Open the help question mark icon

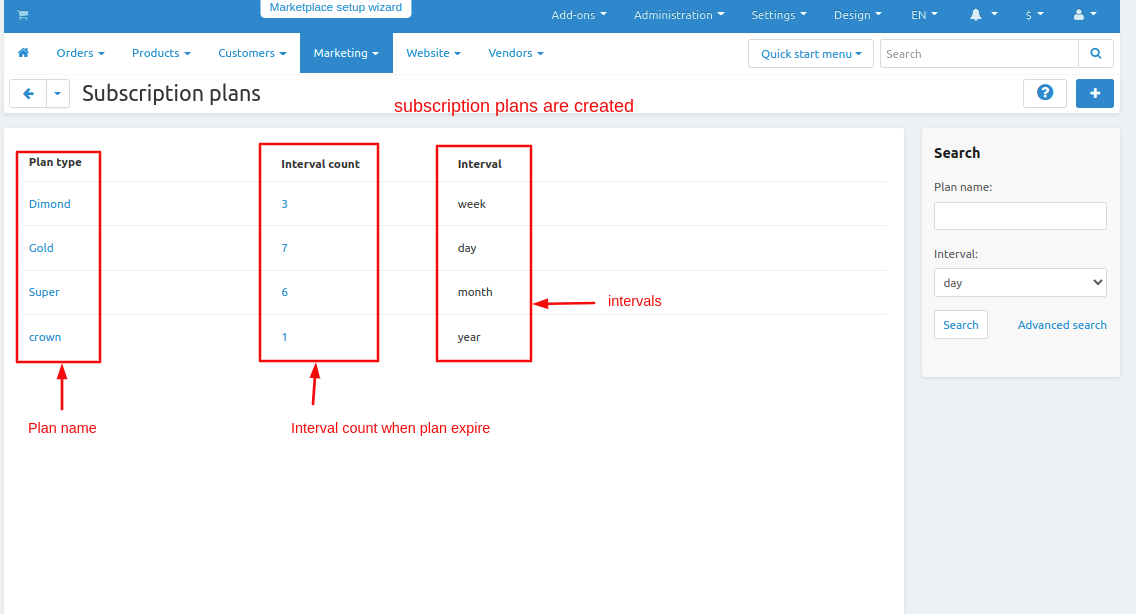point(1045,93)
